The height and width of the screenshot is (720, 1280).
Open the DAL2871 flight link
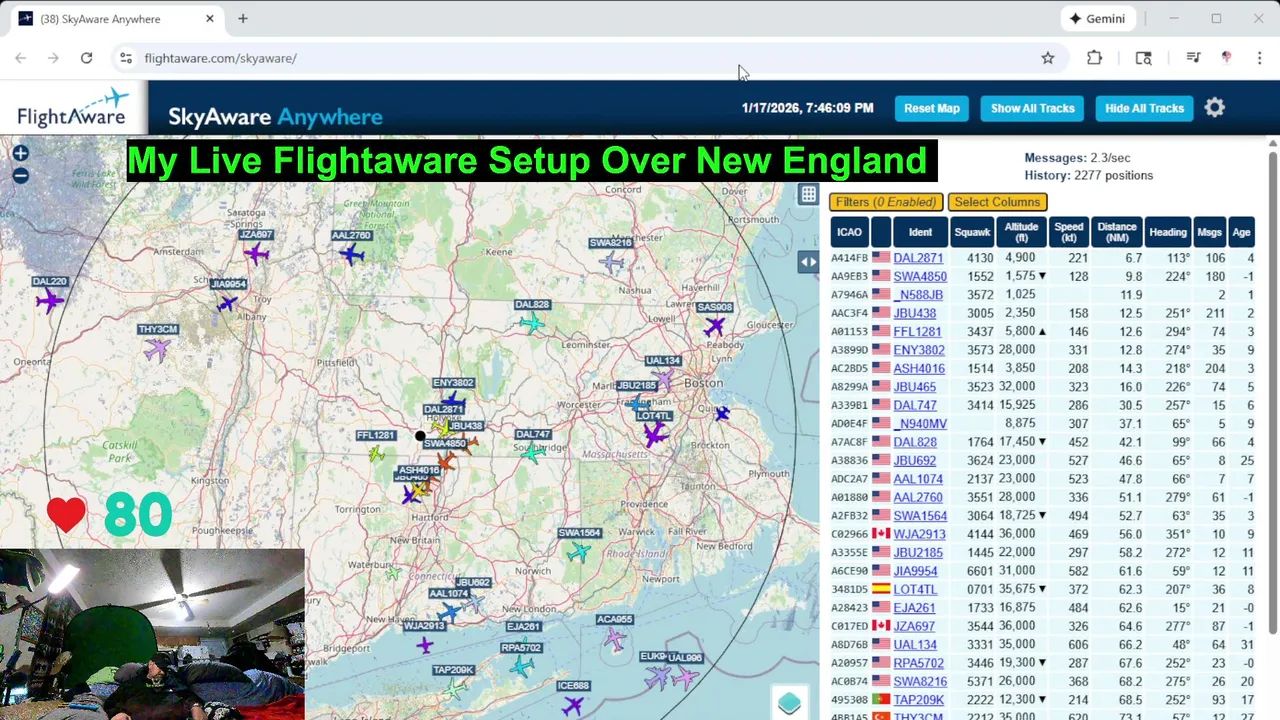click(x=918, y=258)
